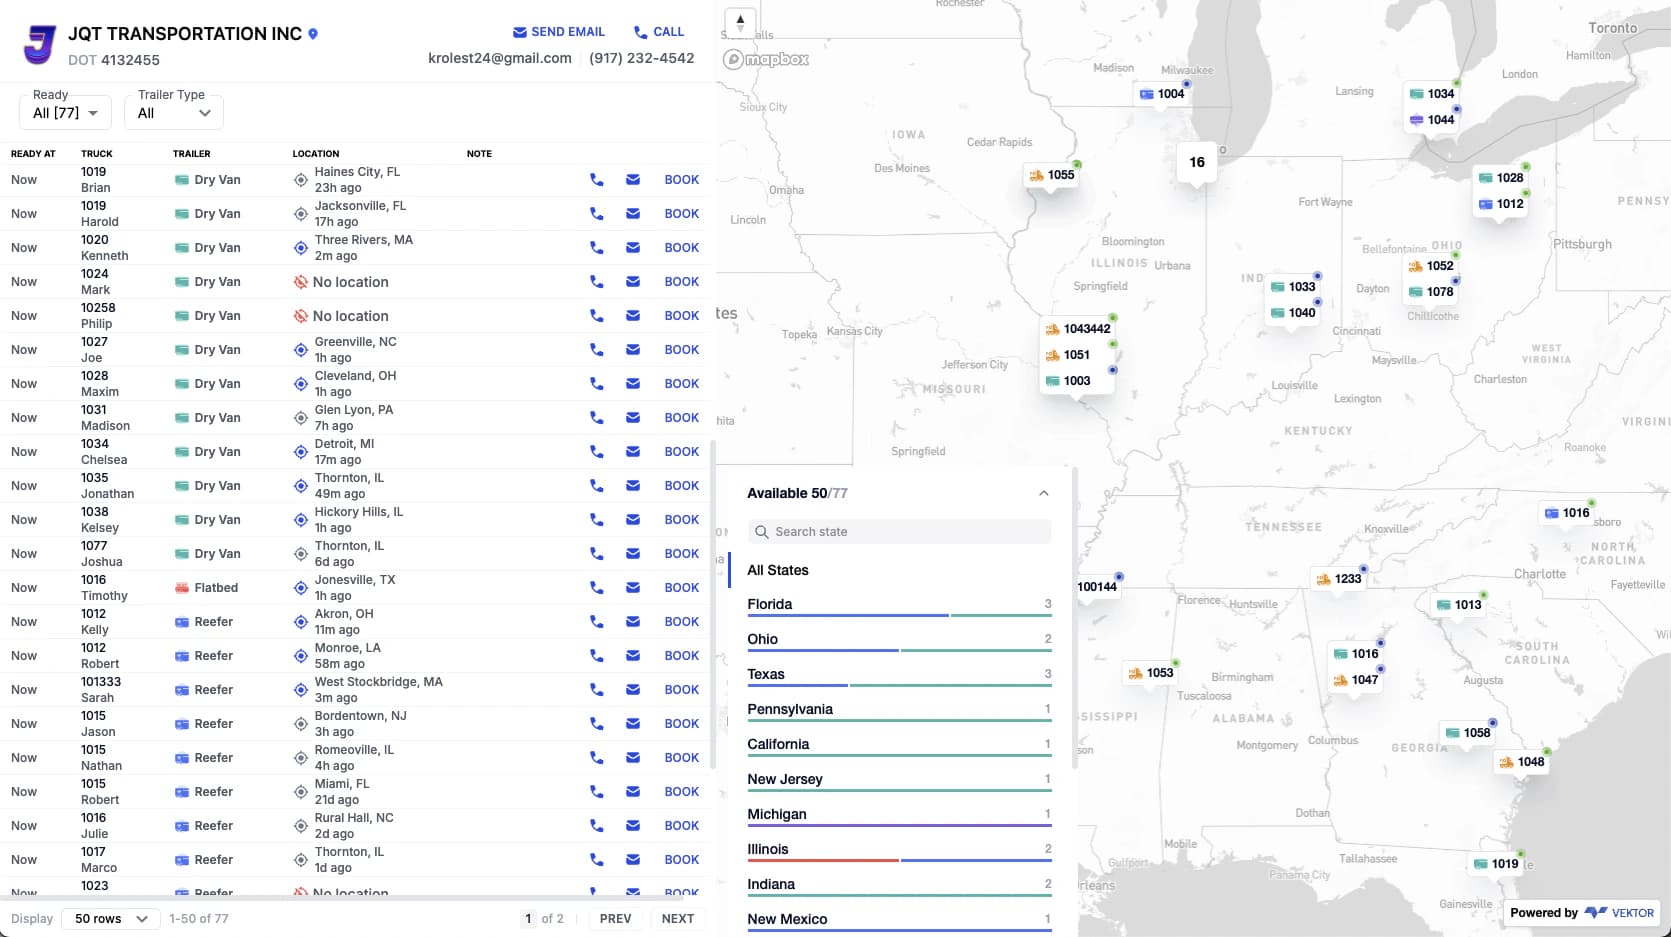Book truck 1077 driven by Joshua
The height and width of the screenshot is (937, 1671).
tap(682, 554)
